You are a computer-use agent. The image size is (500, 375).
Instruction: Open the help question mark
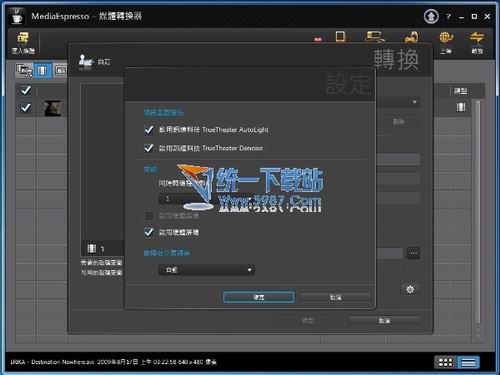click(x=448, y=16)
